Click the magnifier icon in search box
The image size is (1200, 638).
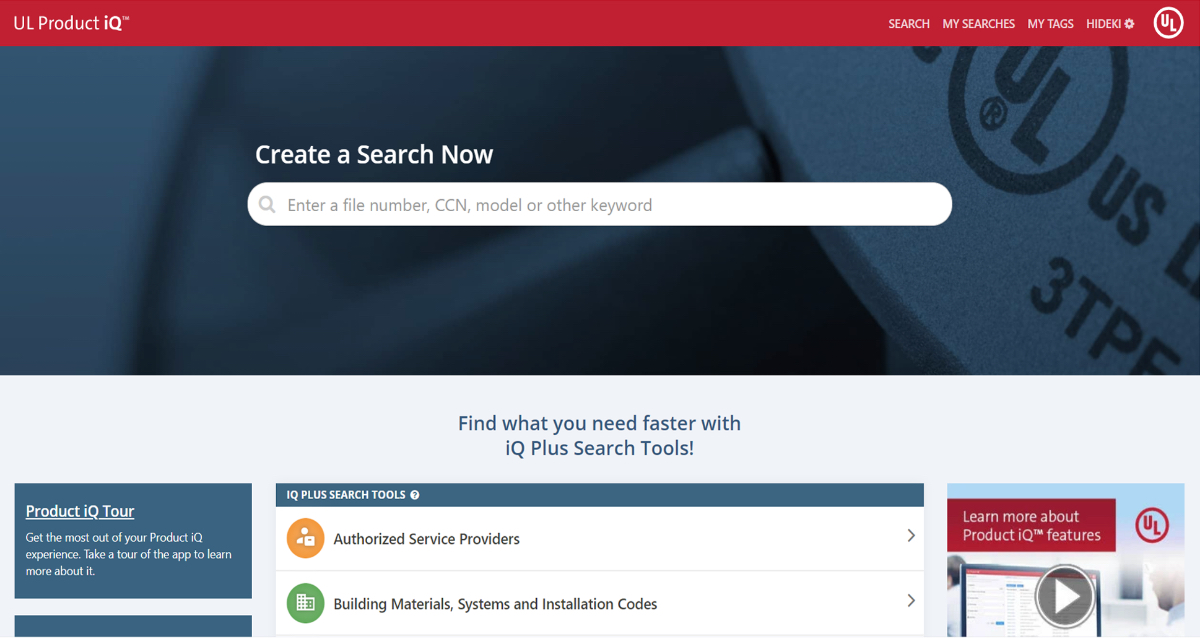pyautogui.click(x=267, y=205)
